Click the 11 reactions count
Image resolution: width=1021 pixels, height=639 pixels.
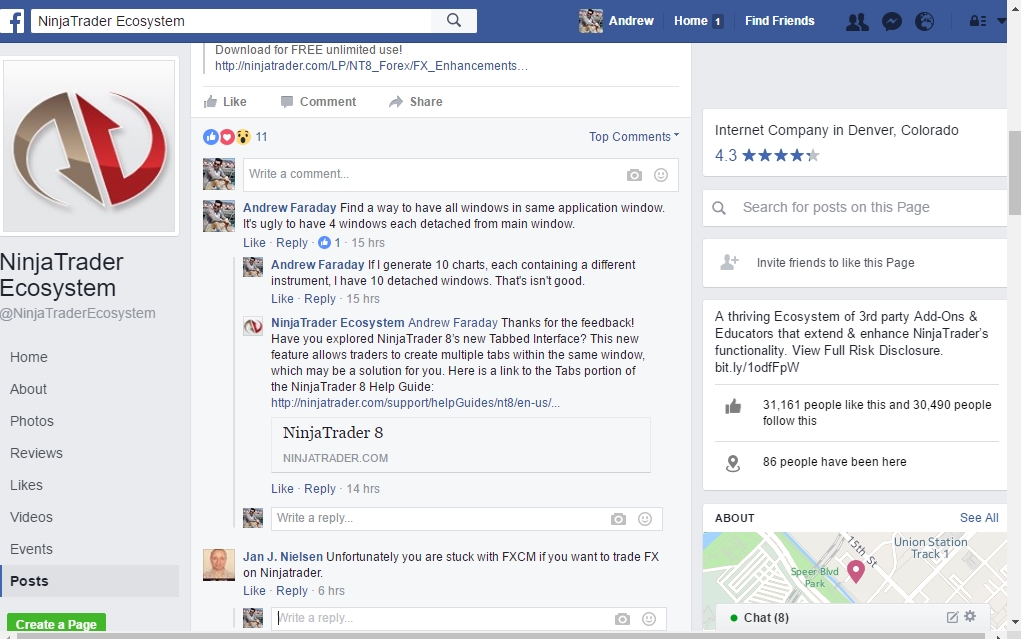pyautogui.click(x=261, y=137)
